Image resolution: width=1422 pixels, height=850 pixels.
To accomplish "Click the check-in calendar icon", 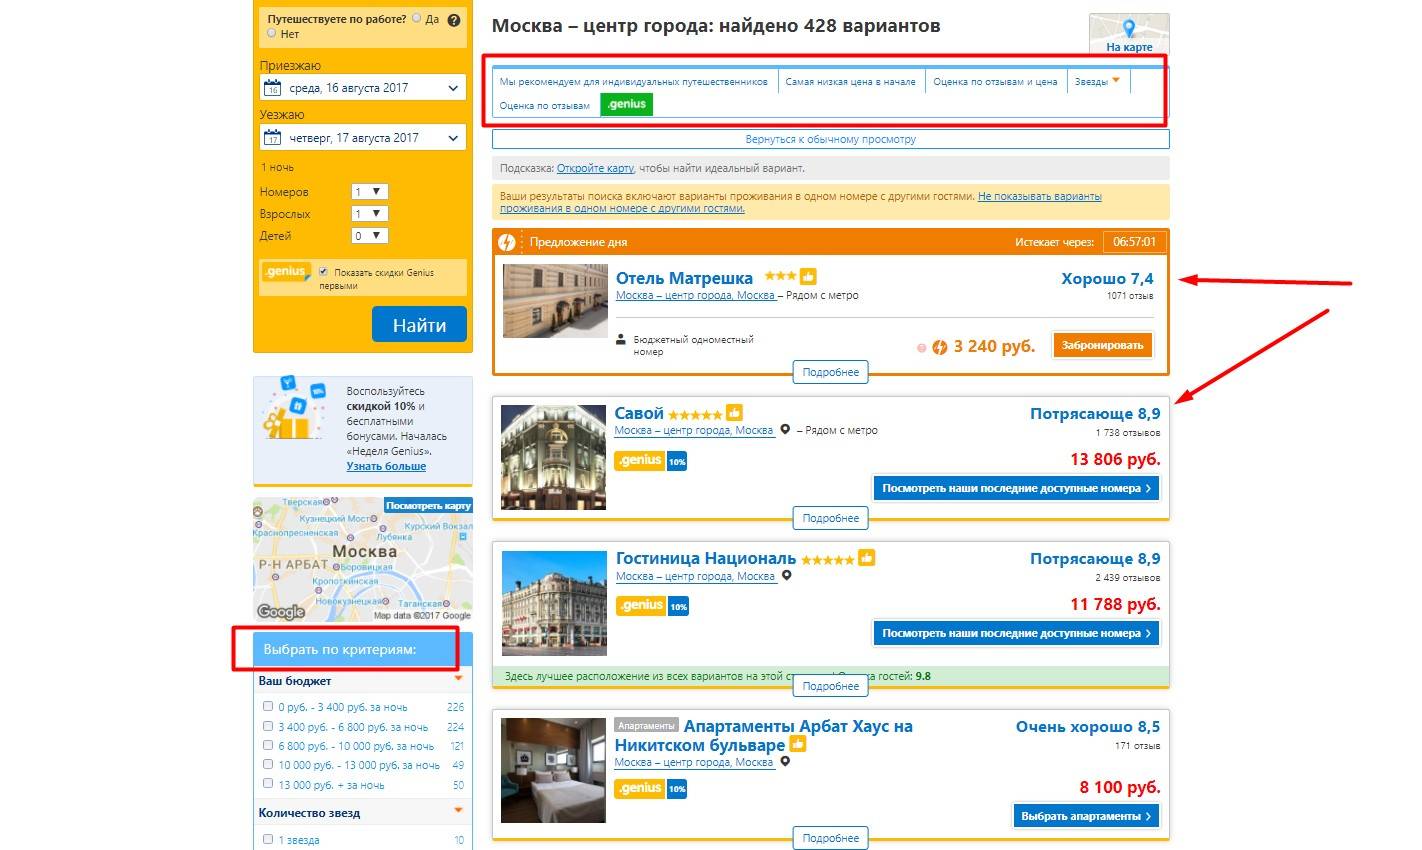I will (272, 88).
